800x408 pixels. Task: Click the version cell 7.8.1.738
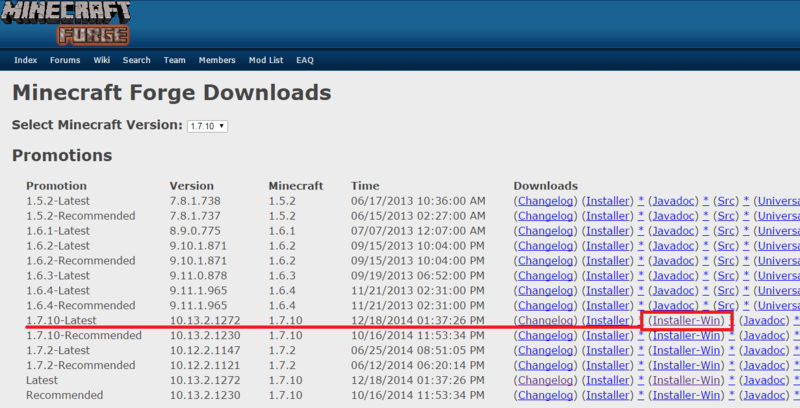pos(195,201)
